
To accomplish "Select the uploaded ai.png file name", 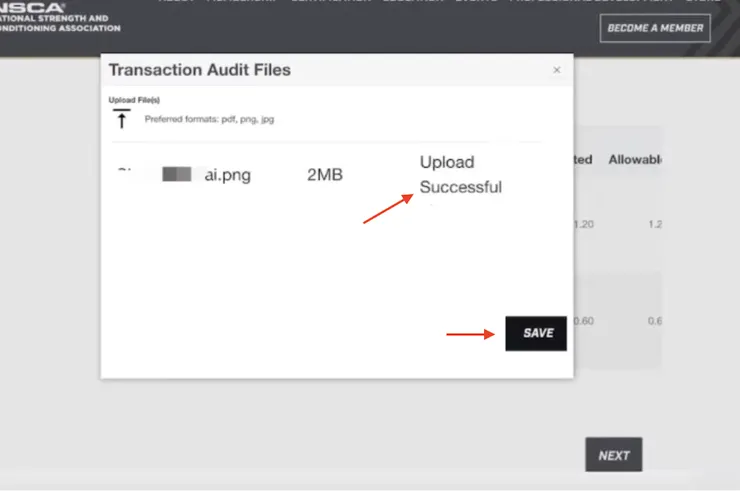I will [x=227, y=175].
